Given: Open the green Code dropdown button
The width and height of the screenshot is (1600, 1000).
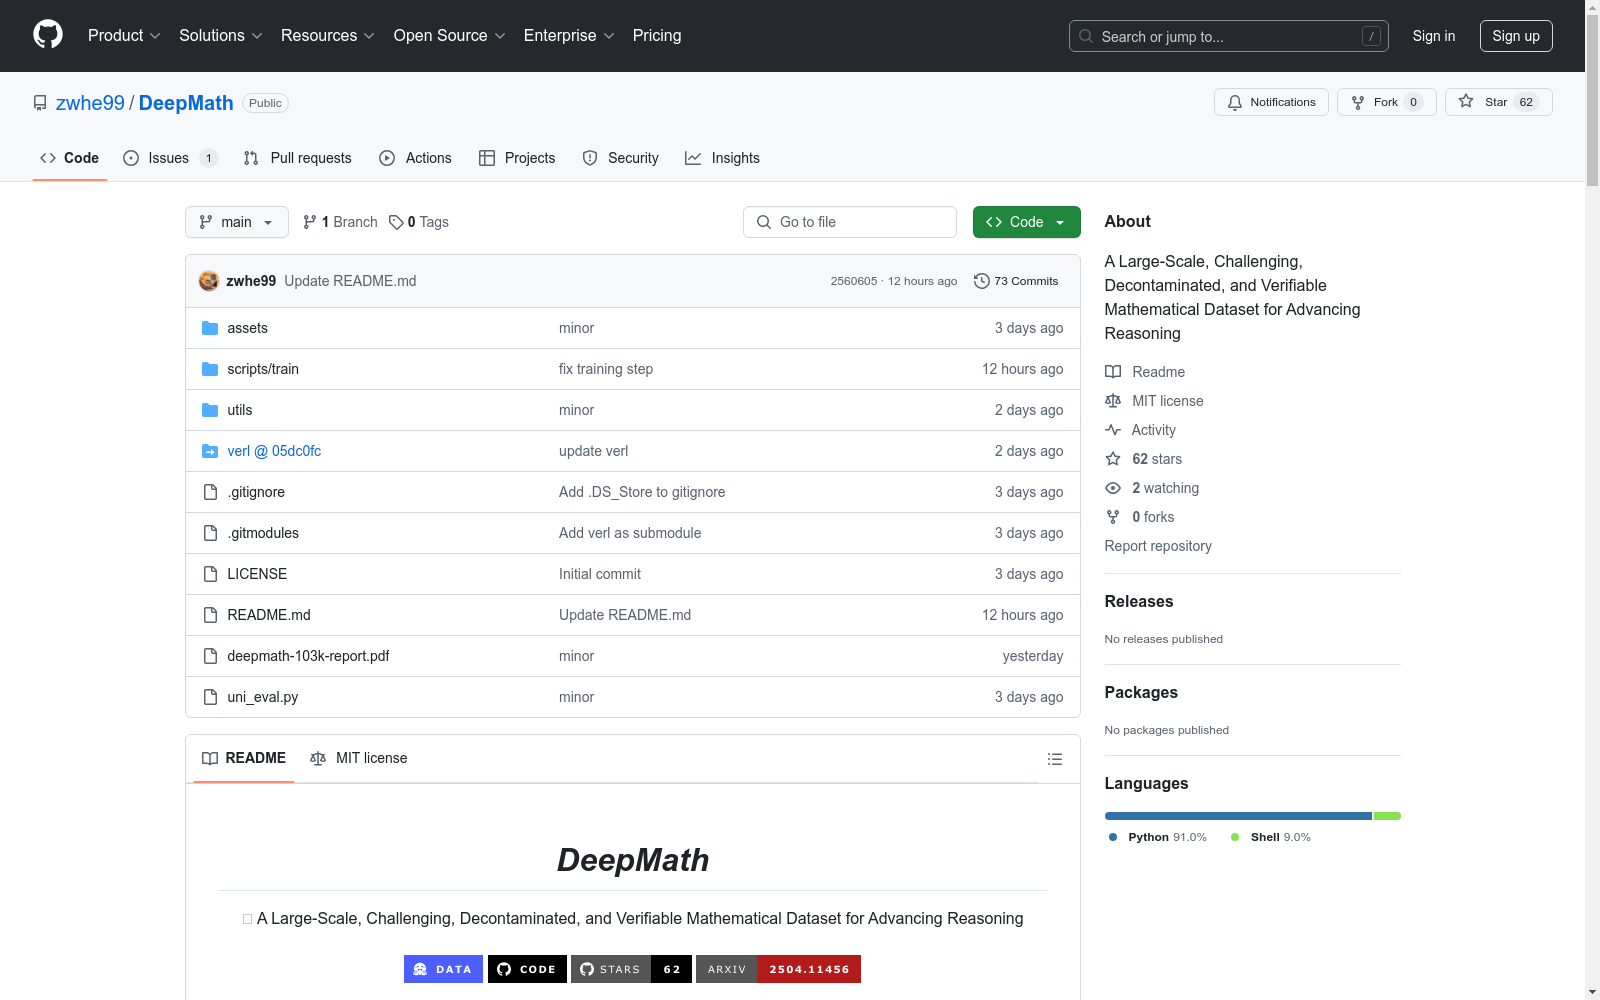Looking at the screenshot, I should (x=1026, y=222).
